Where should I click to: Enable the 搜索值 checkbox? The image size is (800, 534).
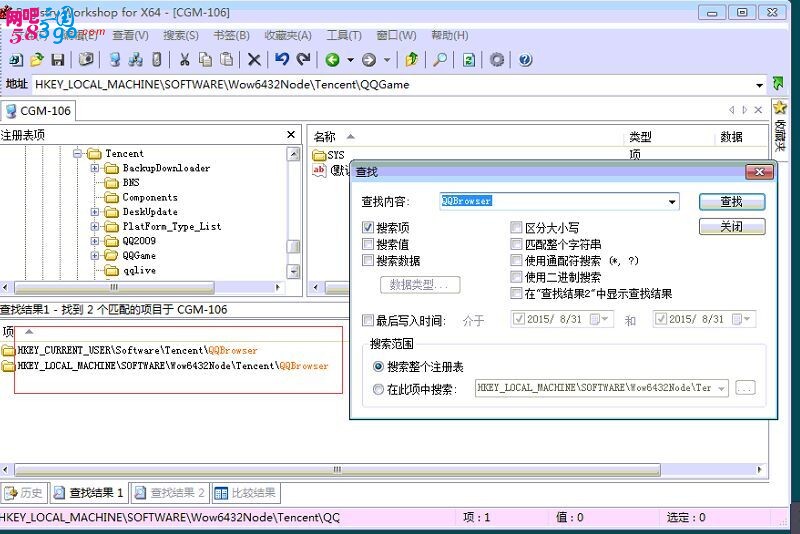[x=368, y=244]
